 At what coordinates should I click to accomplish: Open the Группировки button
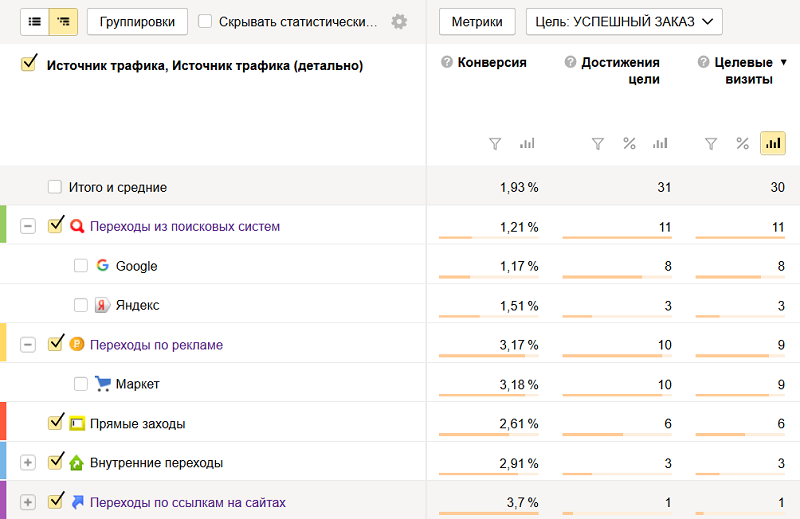pyautogui.click(x=137, y=21)
